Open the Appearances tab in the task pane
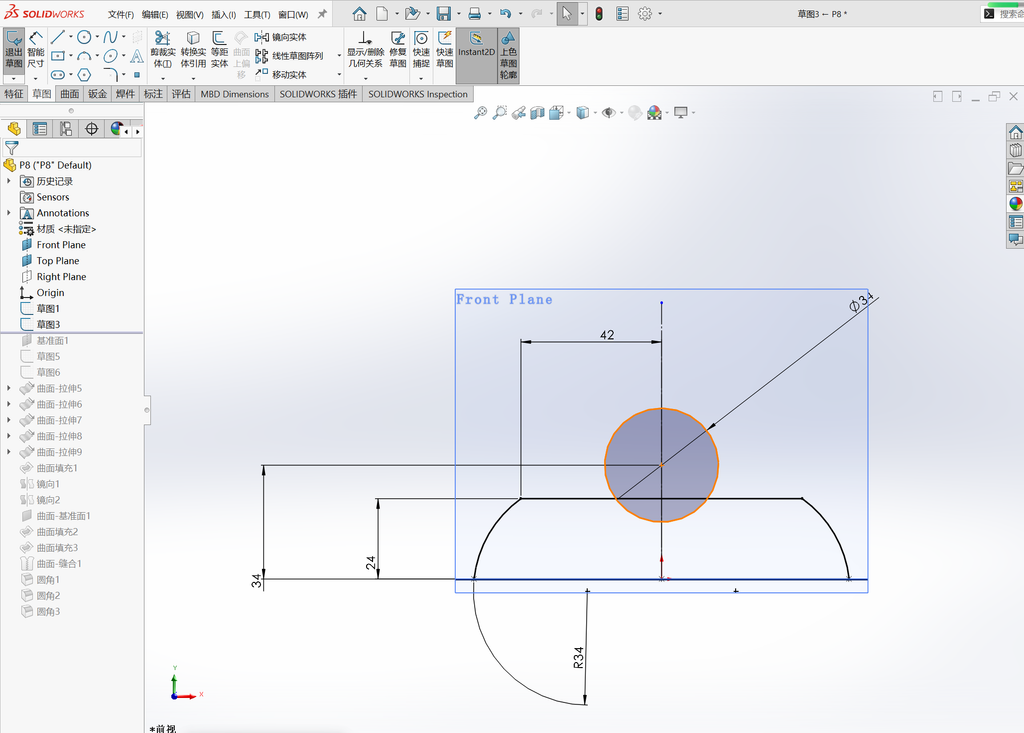The height and width of the screenshot is (733, 1024). pyautogui.click(x=1016, y=204)
